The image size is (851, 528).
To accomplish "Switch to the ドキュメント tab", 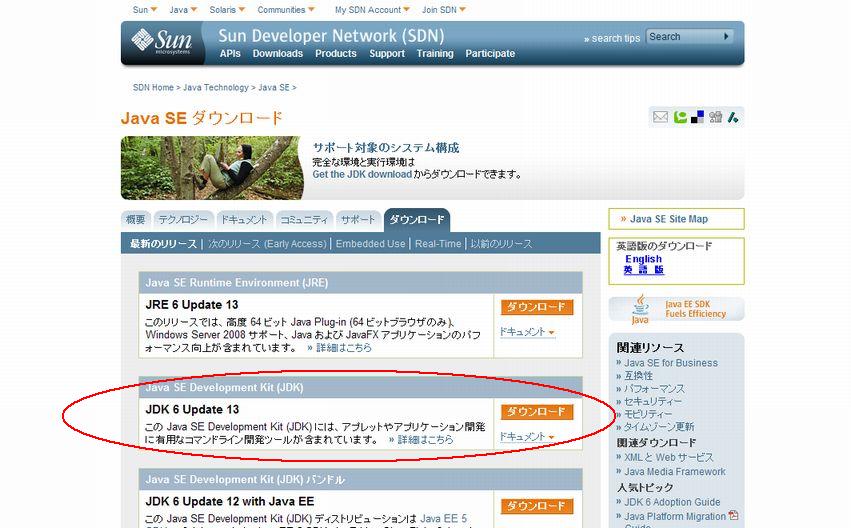I will [x=243, y=220].
